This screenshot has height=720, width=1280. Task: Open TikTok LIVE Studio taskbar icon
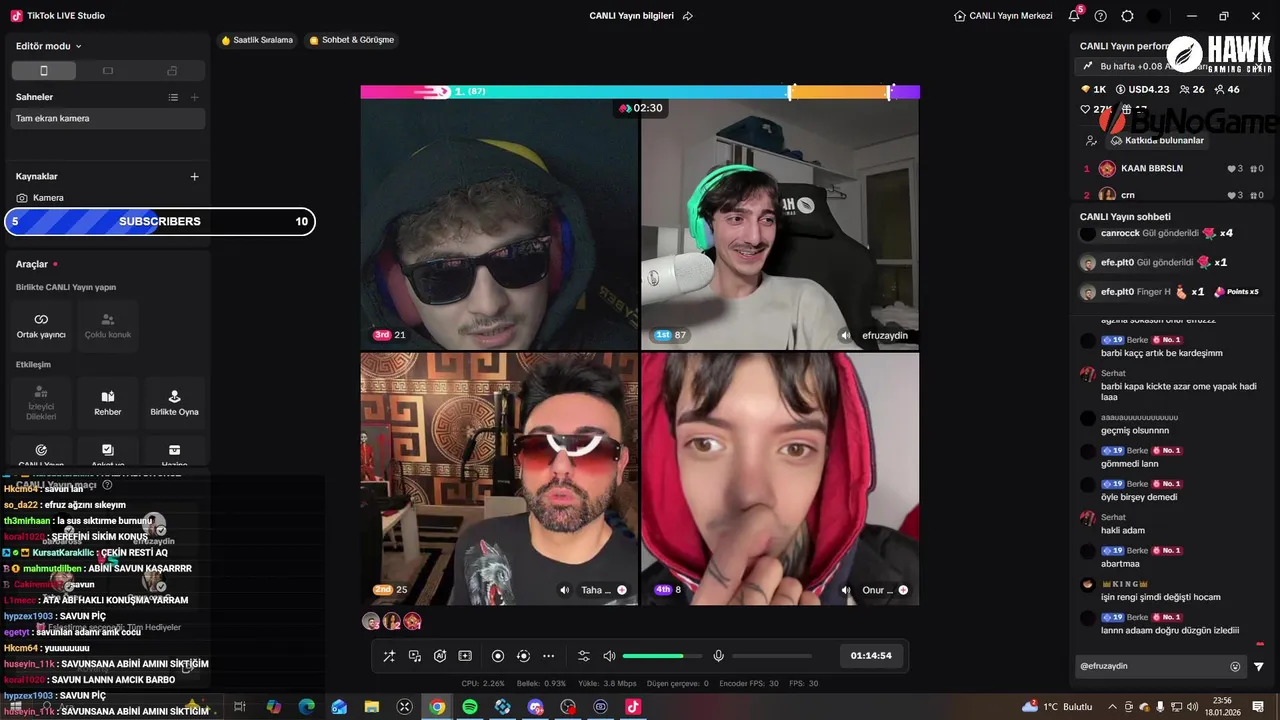tap(633, 707)
